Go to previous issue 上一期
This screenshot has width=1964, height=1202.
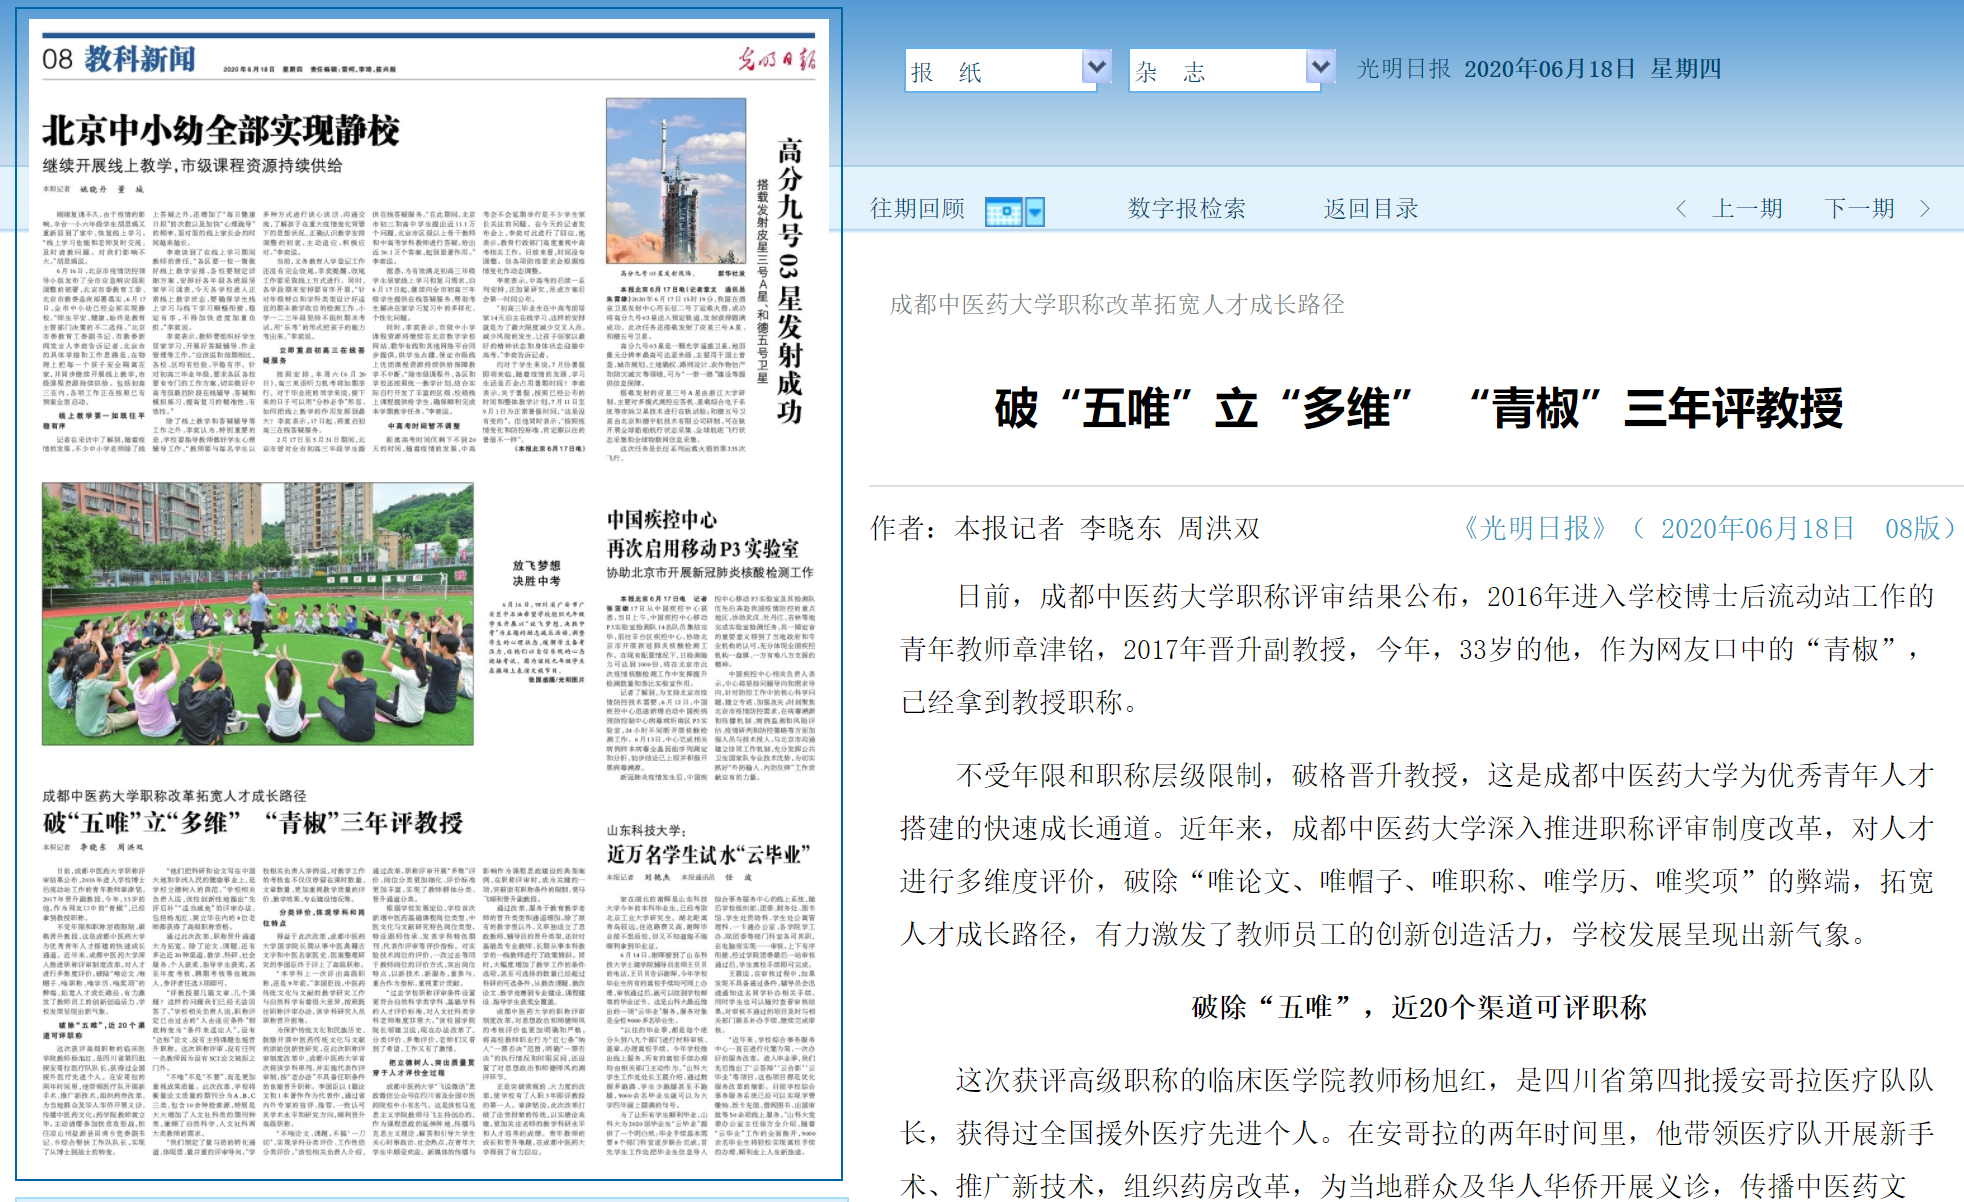(x=1747, y=208)
